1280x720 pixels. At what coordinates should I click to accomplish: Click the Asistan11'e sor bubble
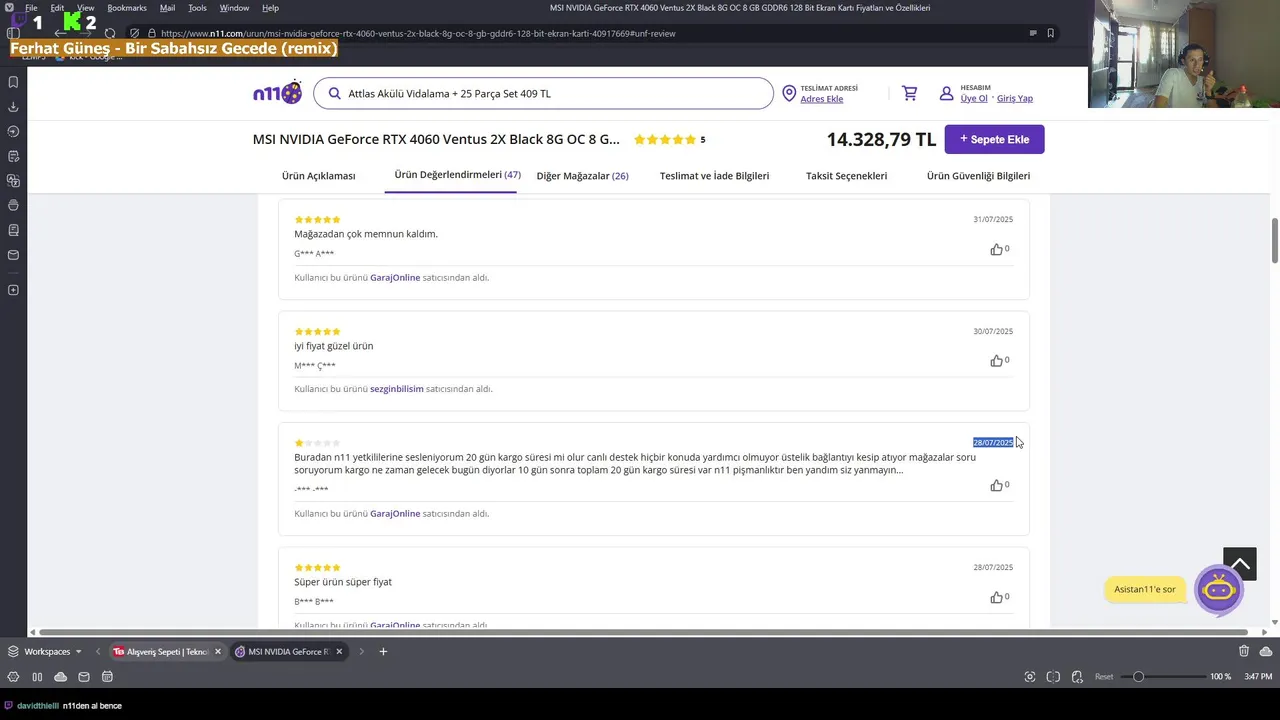click(1145, 590)
